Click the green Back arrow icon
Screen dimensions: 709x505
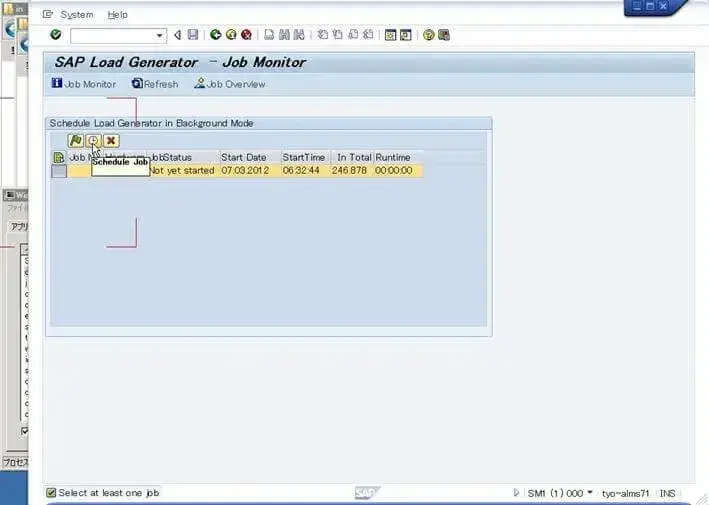216,35
